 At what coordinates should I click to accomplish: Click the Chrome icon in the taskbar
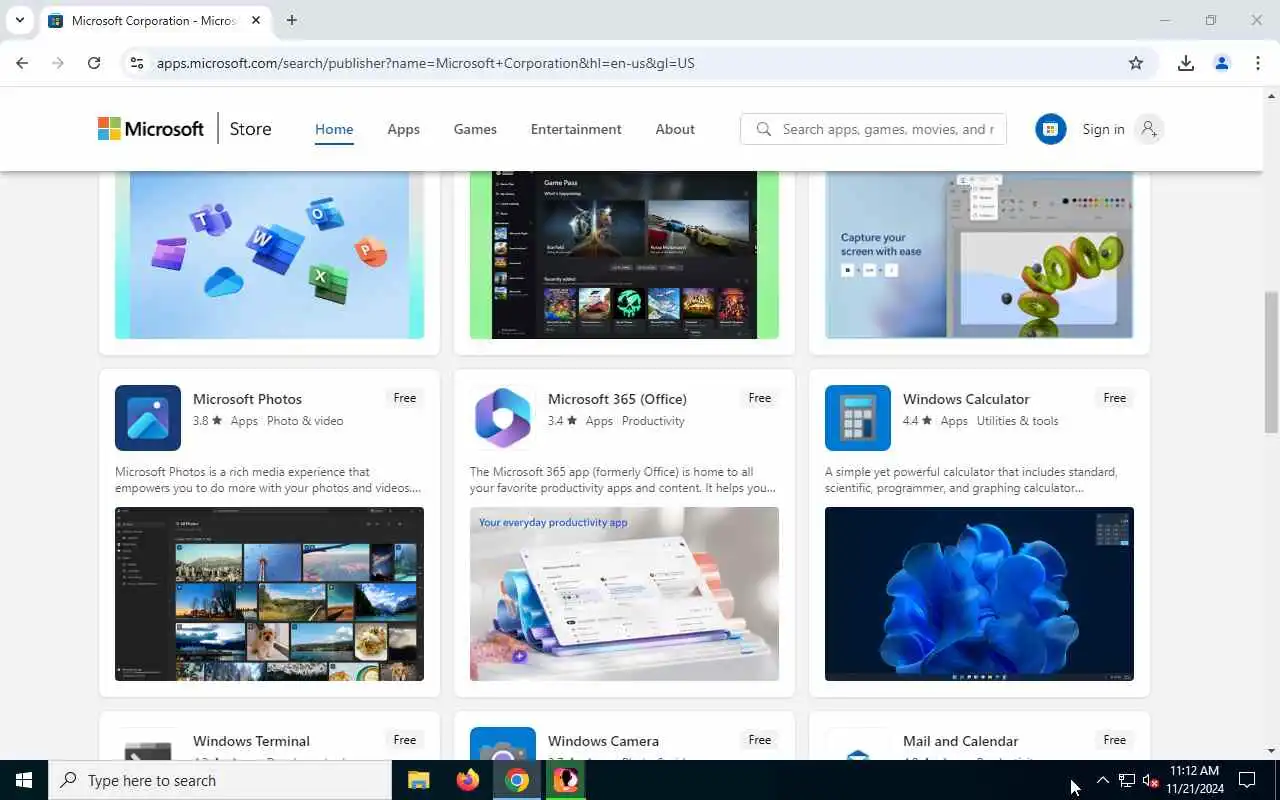click(x=517, y=780)
